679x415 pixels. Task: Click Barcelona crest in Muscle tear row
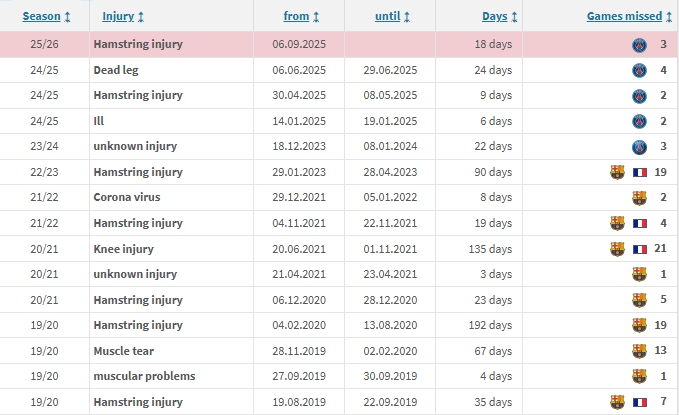tap(639, 351)
